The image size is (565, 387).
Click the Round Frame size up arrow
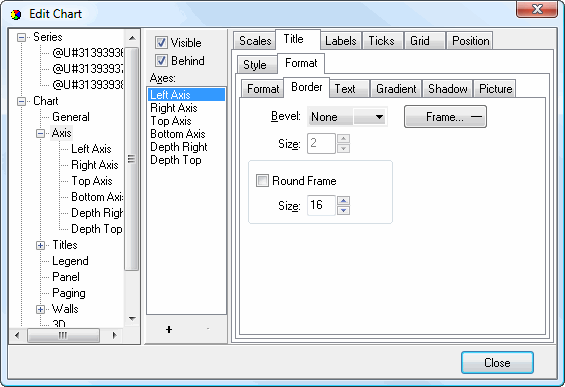pos(343,201)
